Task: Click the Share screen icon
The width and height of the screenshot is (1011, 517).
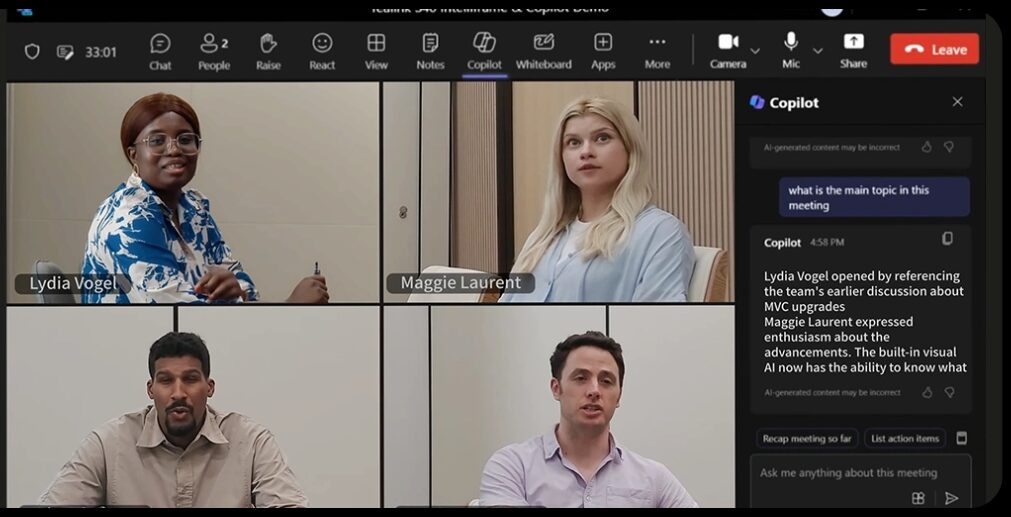Action: click(x=853, y=48)
